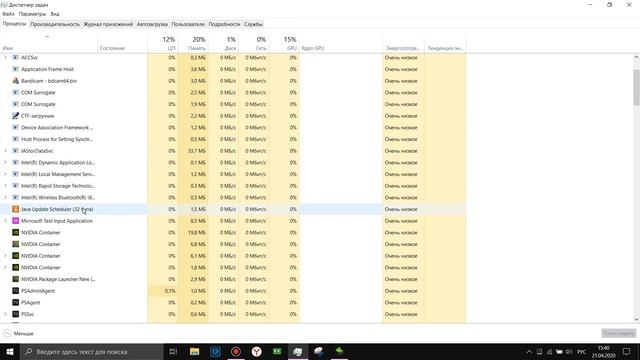Click the PSAdminAgent process icon
The height and width of the screenshot is (360, 640).
pos(16,291)
